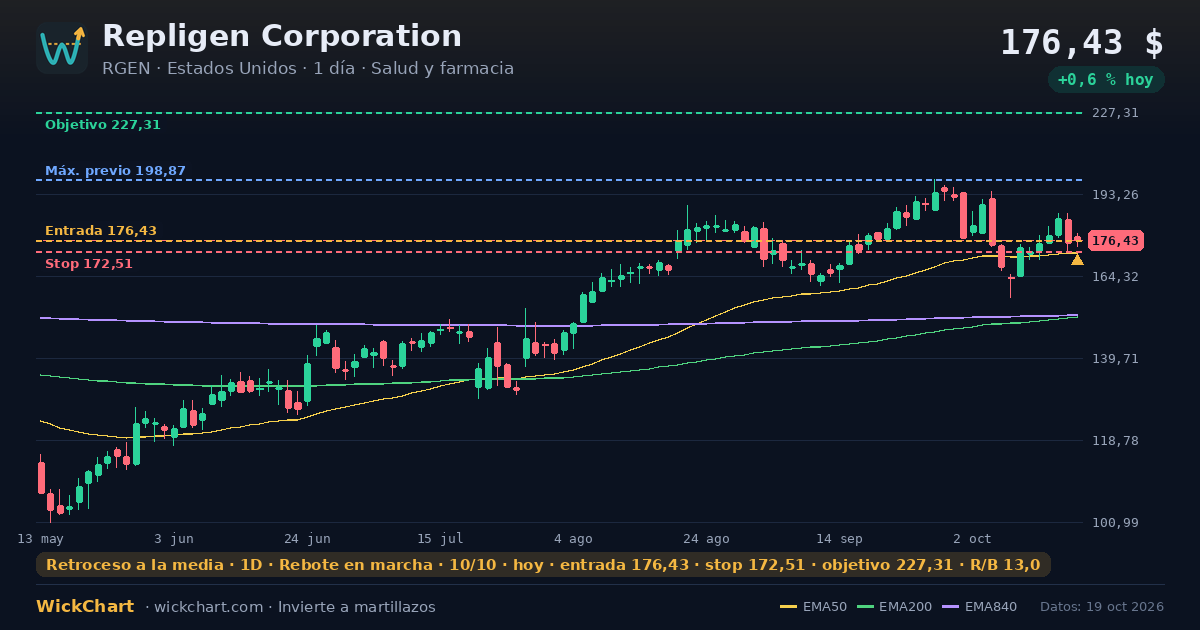Image resolution: width=1200 pixels, height=630 pixels.
Task: Click the 193,26 axis value
Action: click(1115, 194)
